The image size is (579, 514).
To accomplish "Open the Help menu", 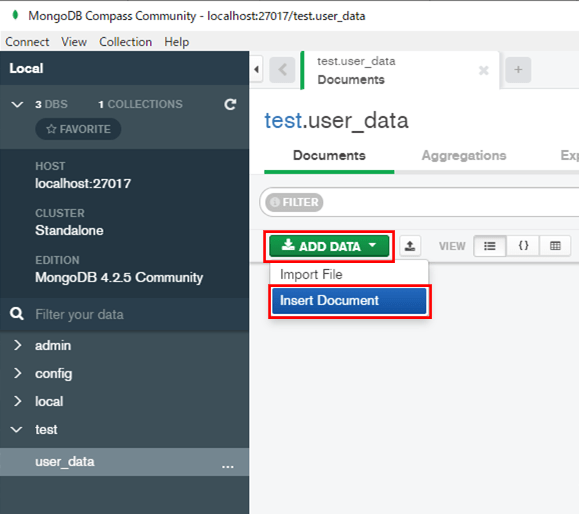I will click(x=177, y=42).
